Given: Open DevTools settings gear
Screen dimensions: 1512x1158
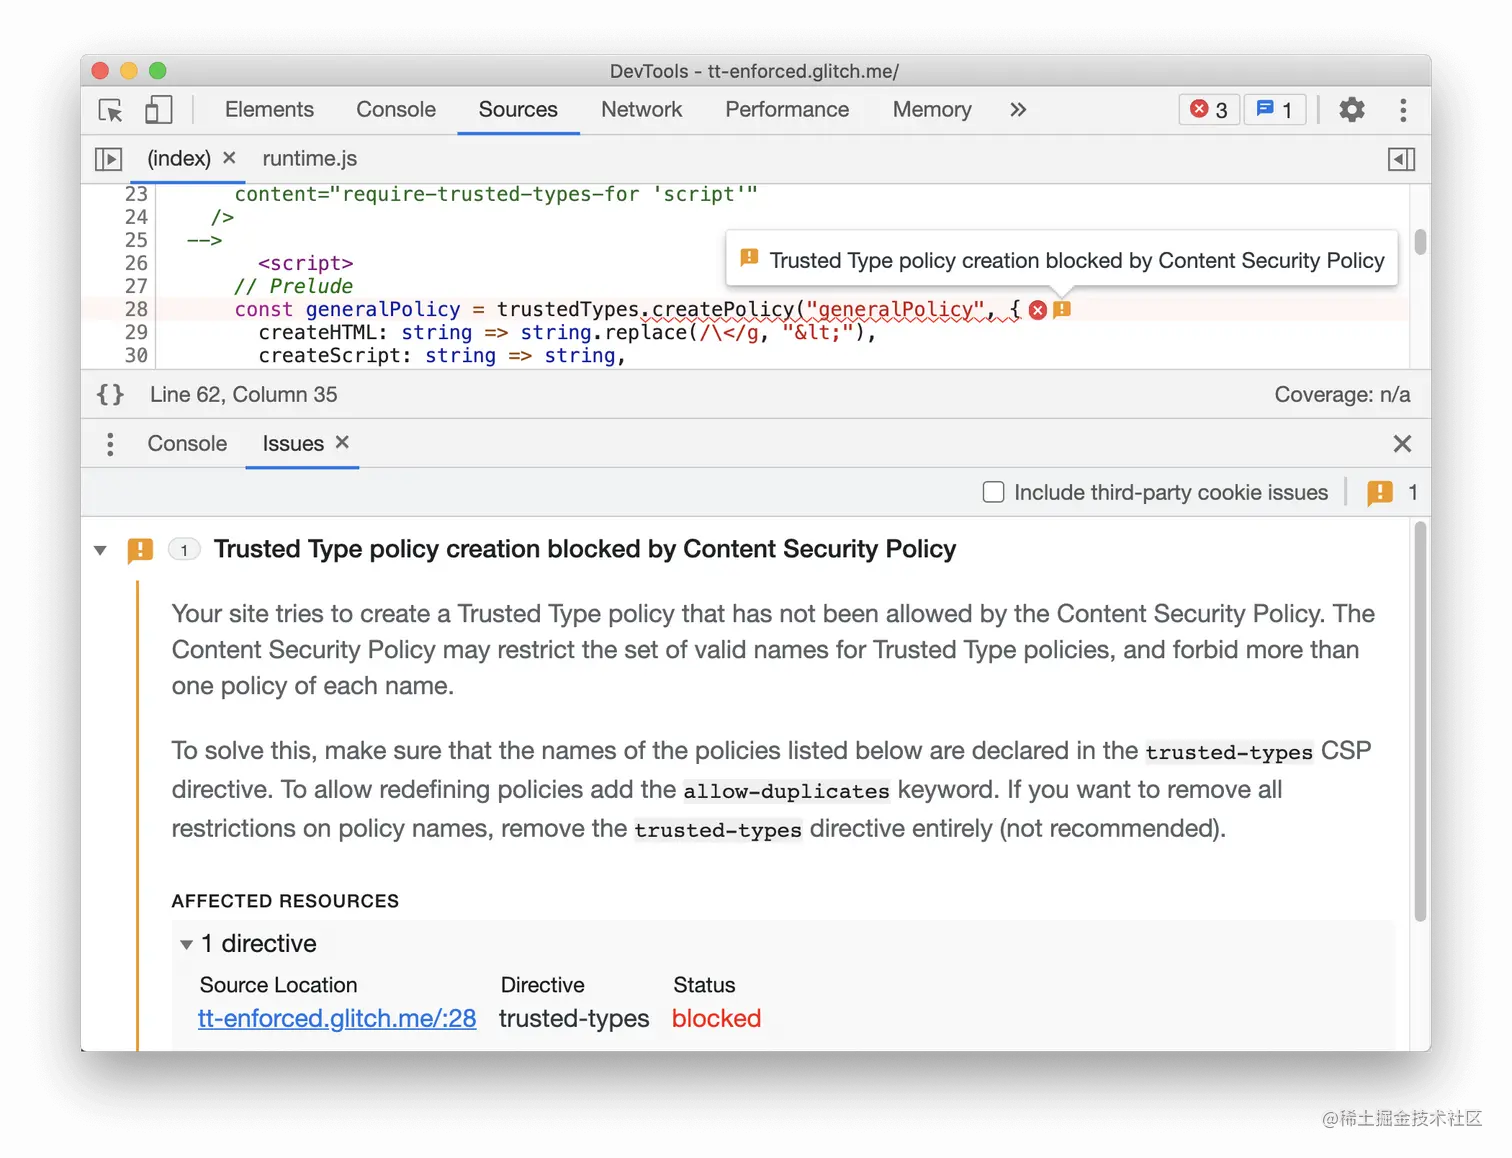Looking at the screenshot, I should tap(1352, 110).
